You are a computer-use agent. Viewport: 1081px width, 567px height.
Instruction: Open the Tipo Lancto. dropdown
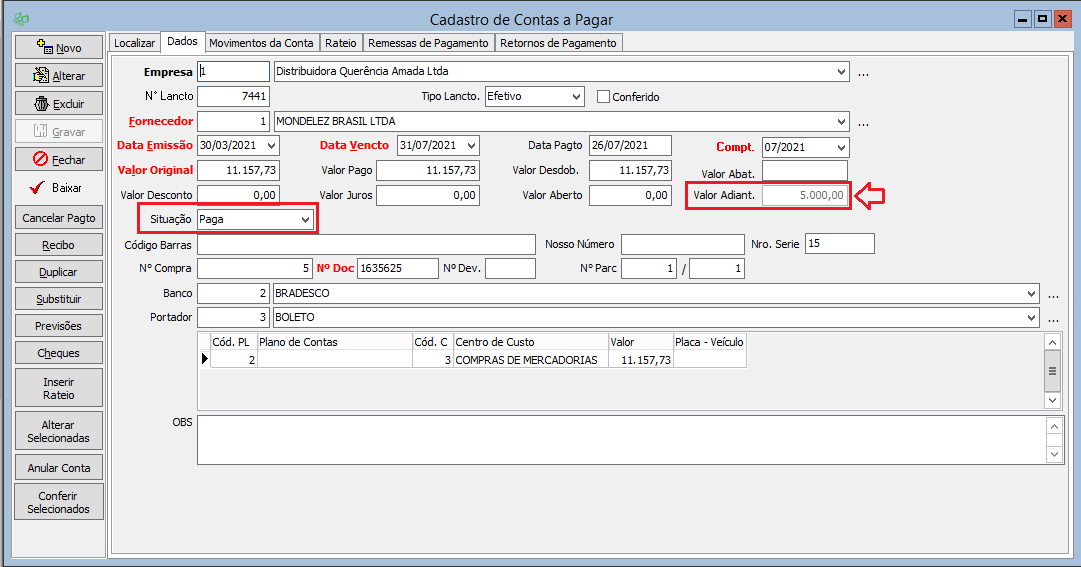click(x=576, y=97)
